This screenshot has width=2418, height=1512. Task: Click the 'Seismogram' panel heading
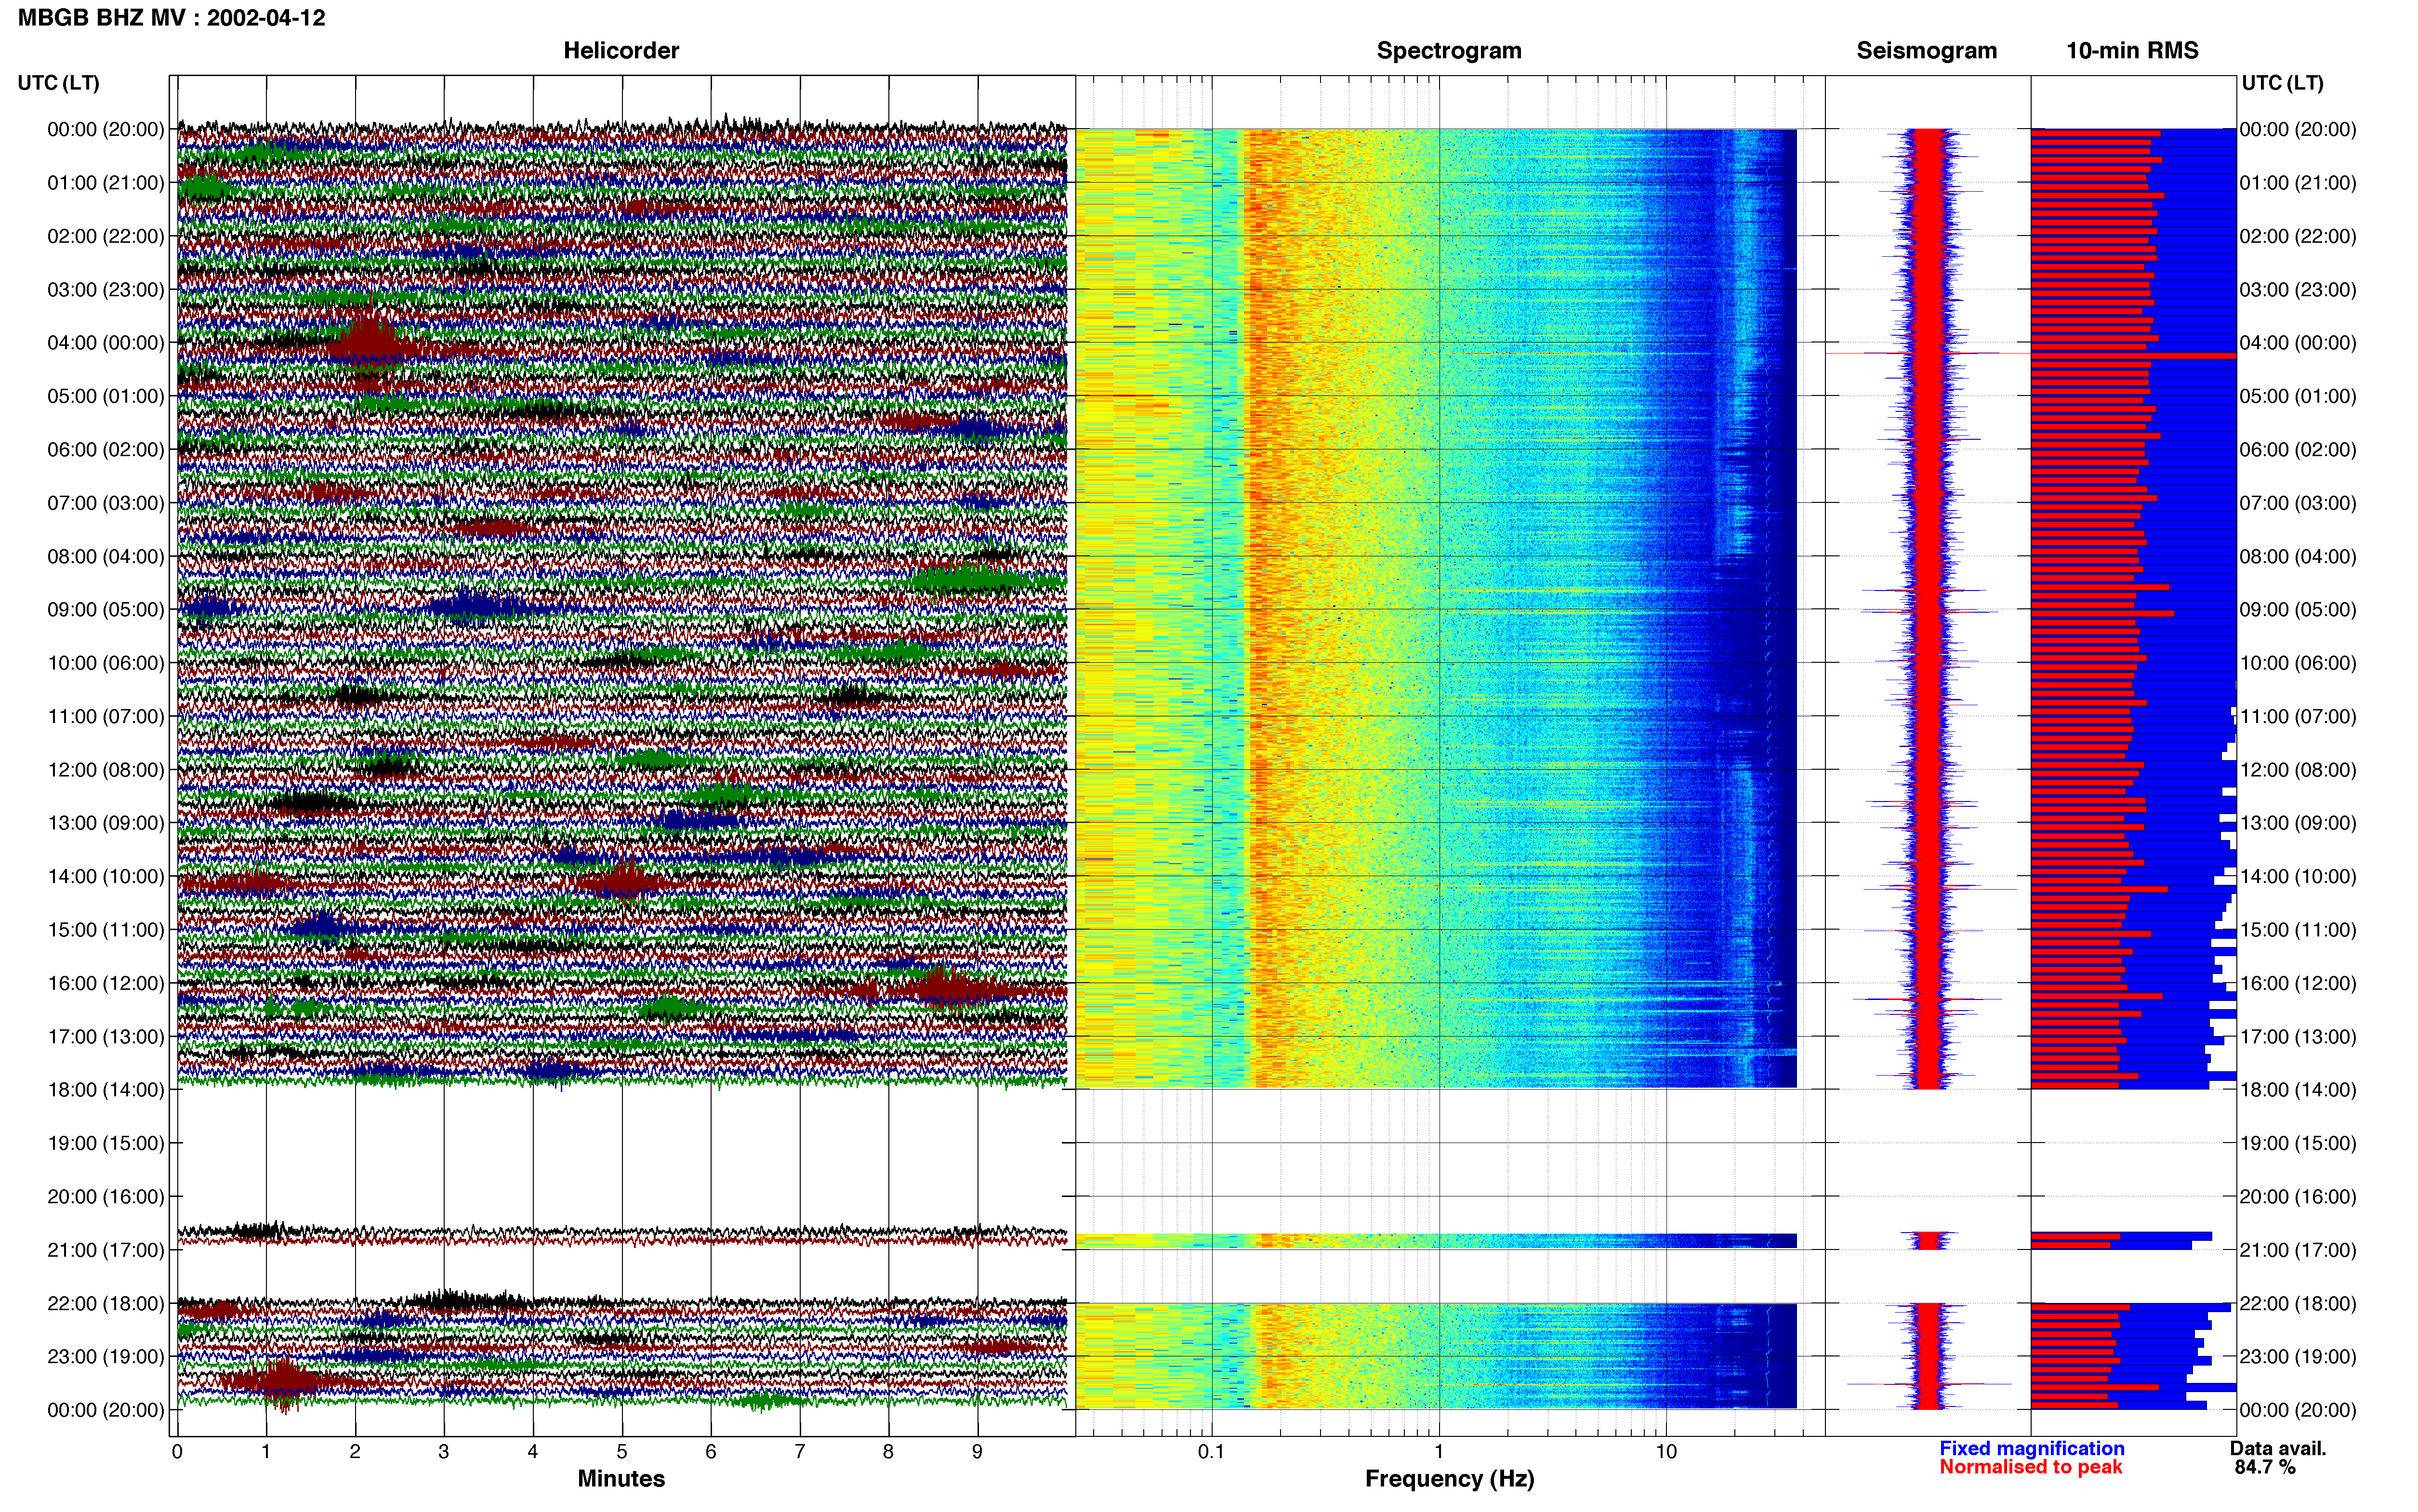click(1926, 50)
